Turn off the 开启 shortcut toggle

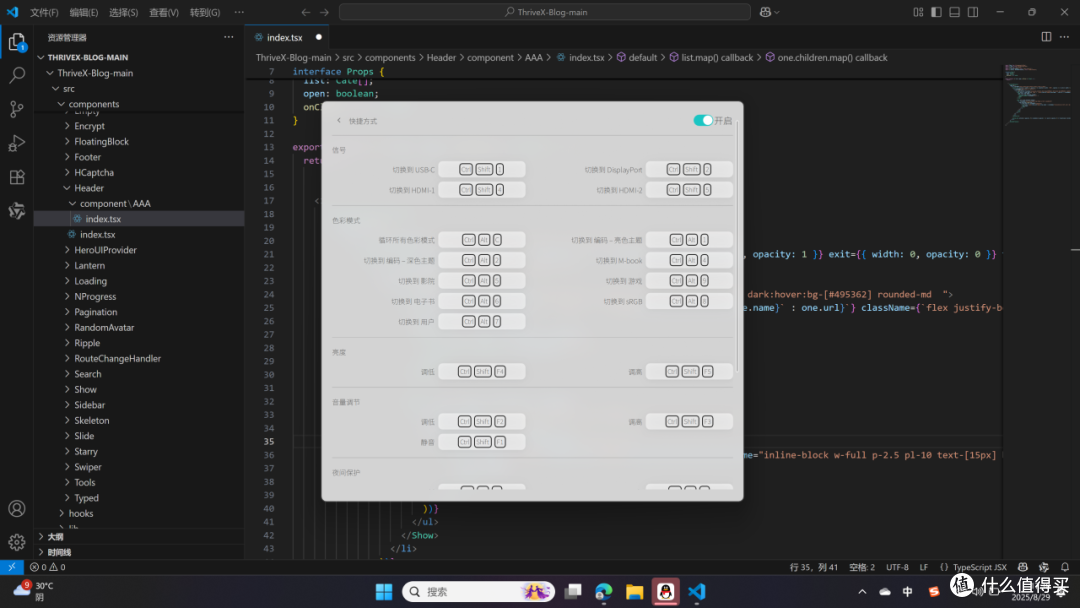tap(703, 120)
